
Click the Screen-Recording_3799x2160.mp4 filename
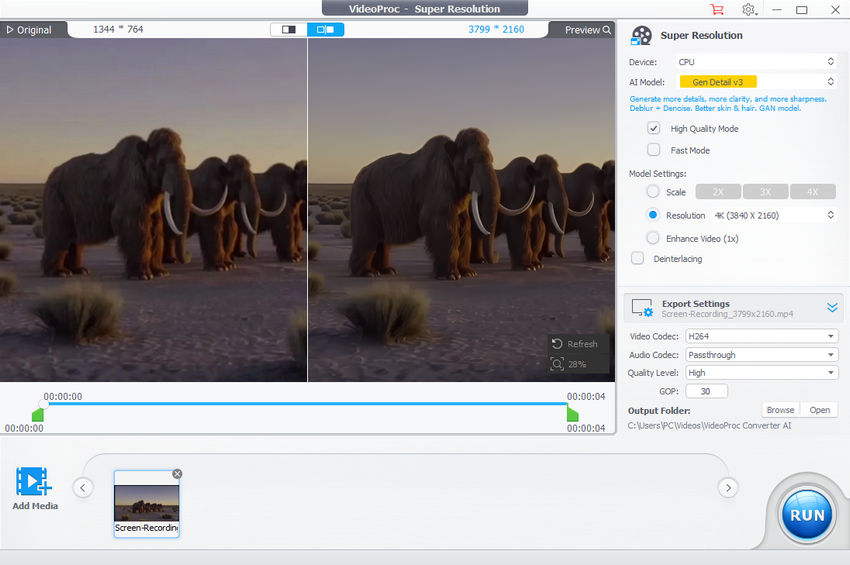(x=727, y=314)
